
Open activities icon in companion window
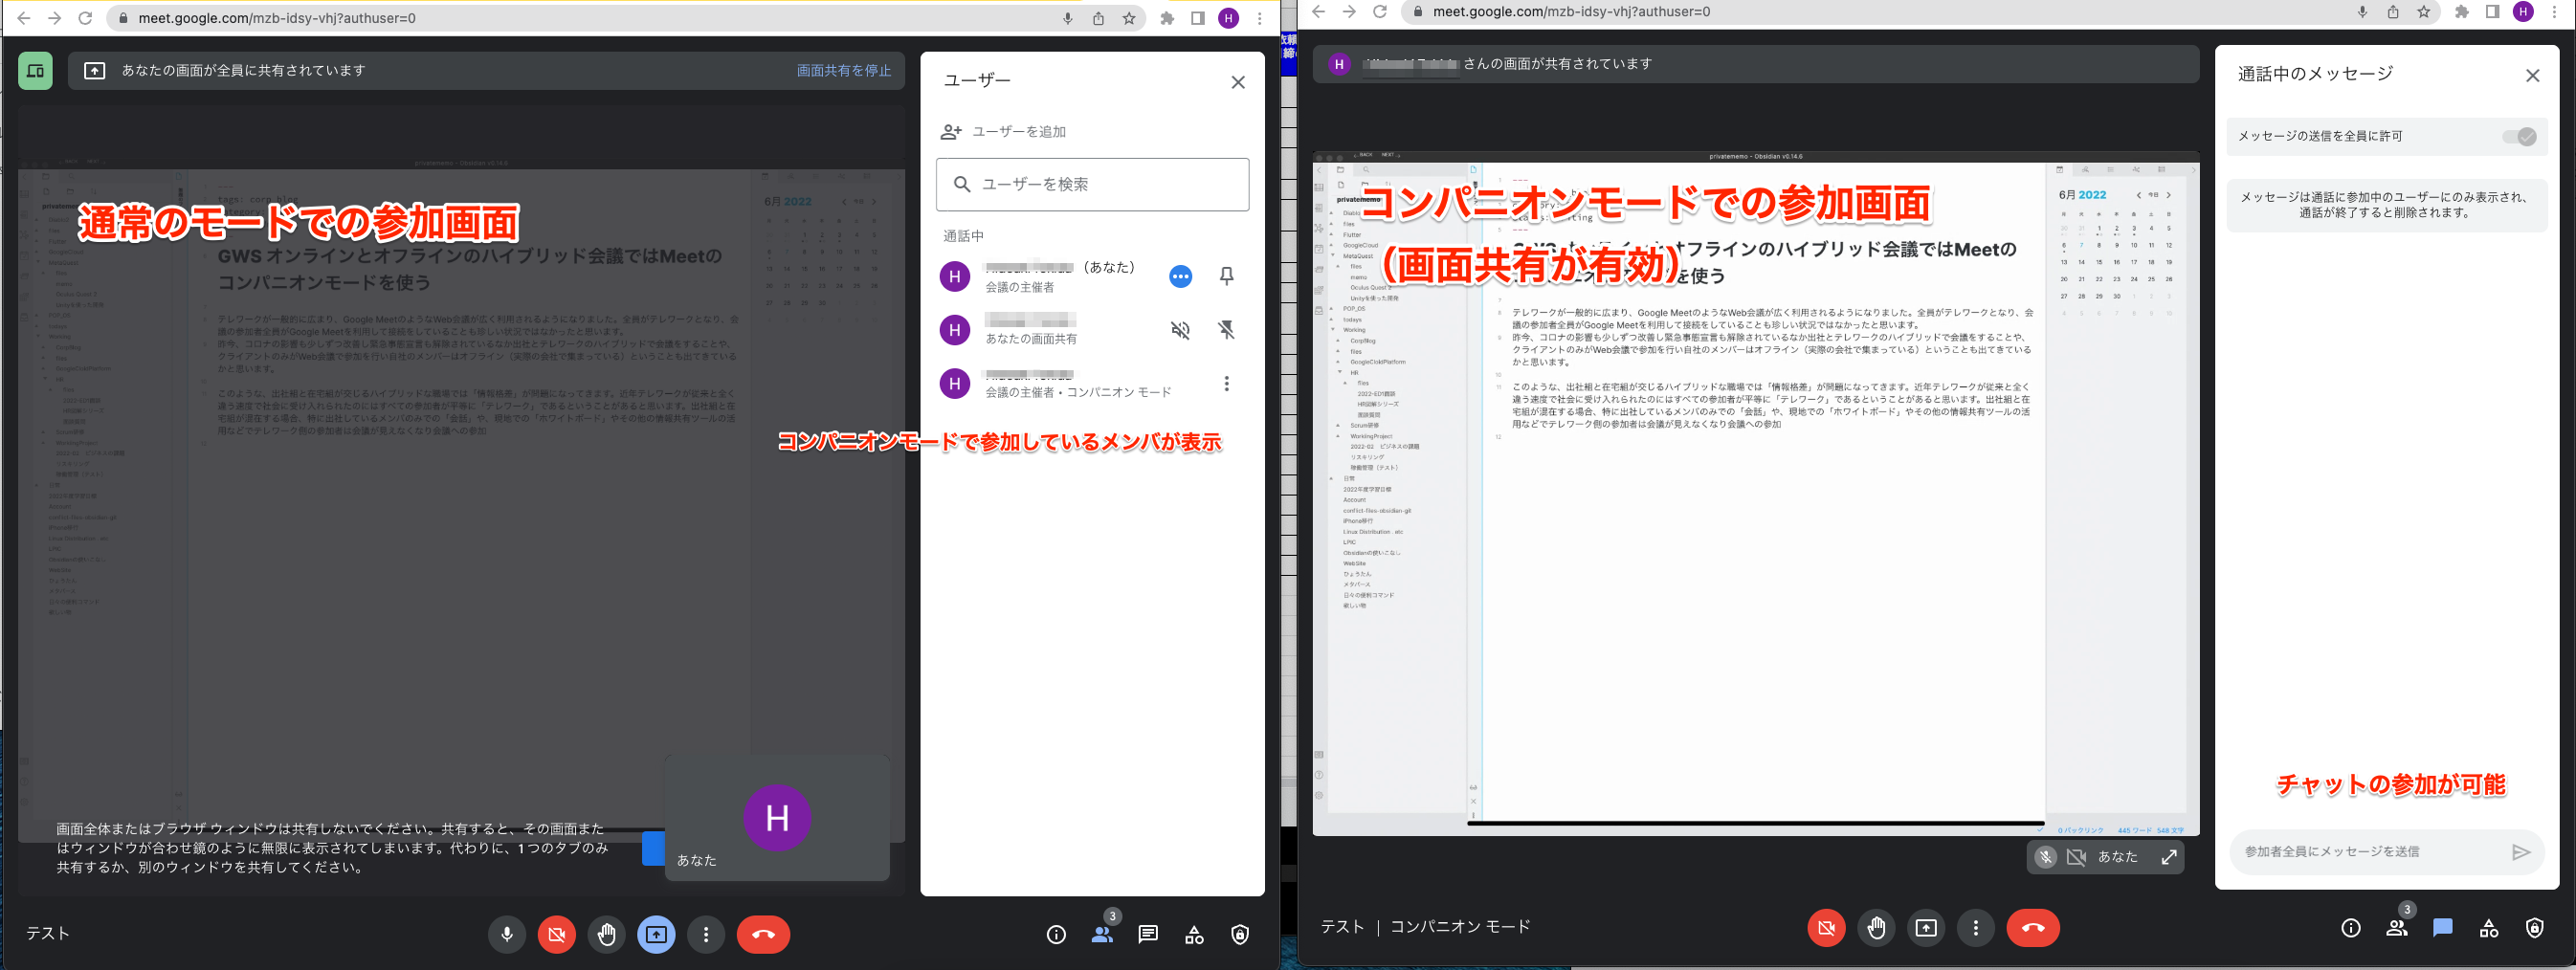[x=2489, y=928]
